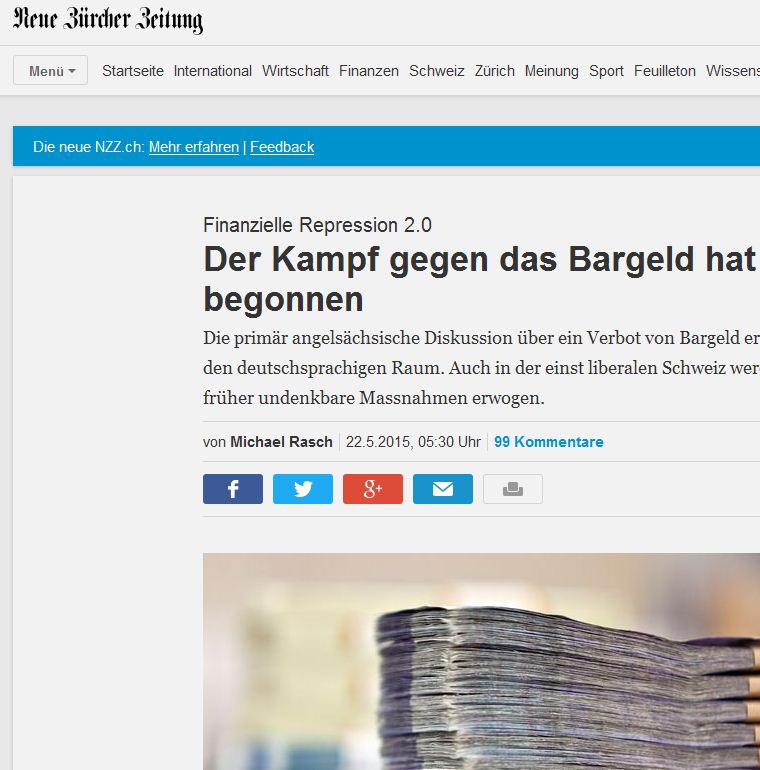This screenshot has width=760, height=770.
Task: Select Finanzen in the navigation bar
Action: [x=368, y=71]
